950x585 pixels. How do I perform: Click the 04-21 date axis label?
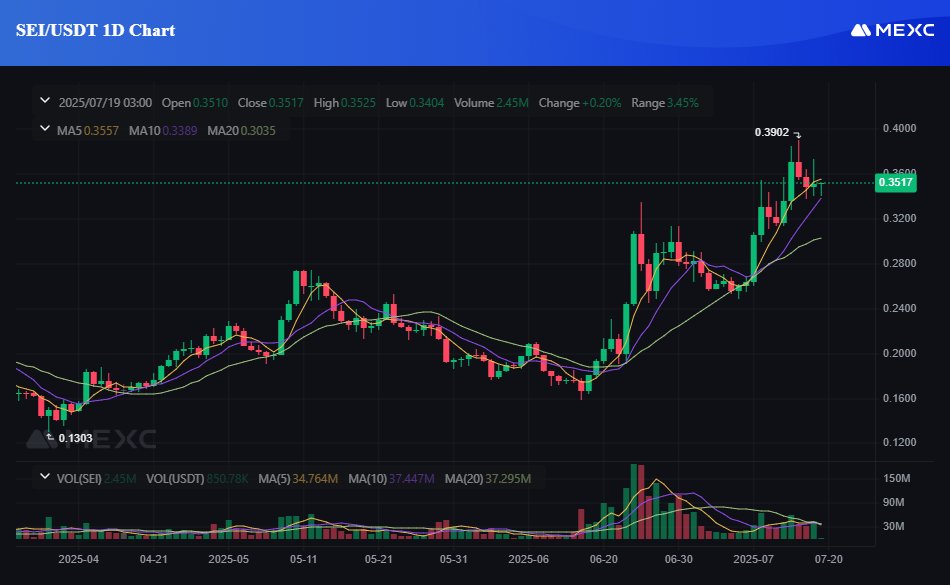153,559
